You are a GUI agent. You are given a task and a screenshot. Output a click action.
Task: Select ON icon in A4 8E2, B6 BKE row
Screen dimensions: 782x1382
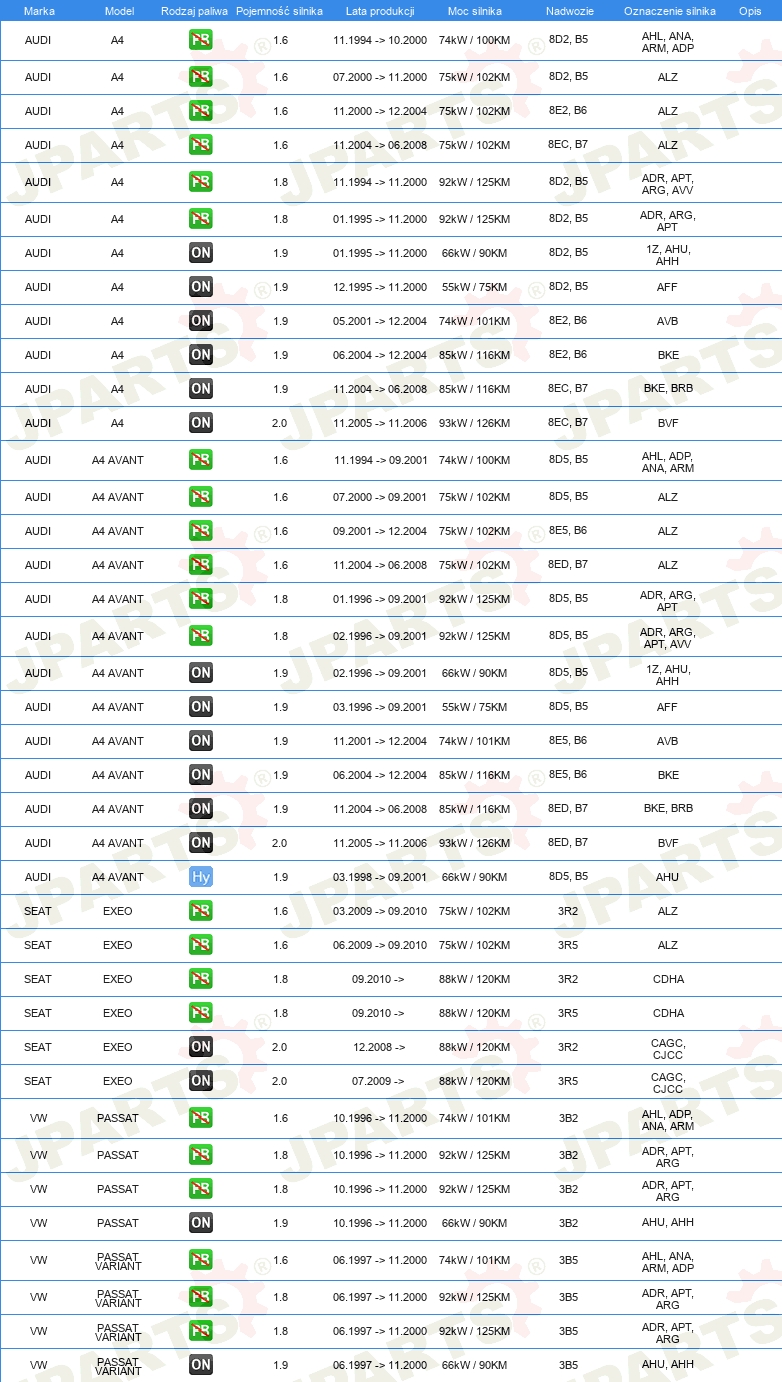(x=201, y=355)
